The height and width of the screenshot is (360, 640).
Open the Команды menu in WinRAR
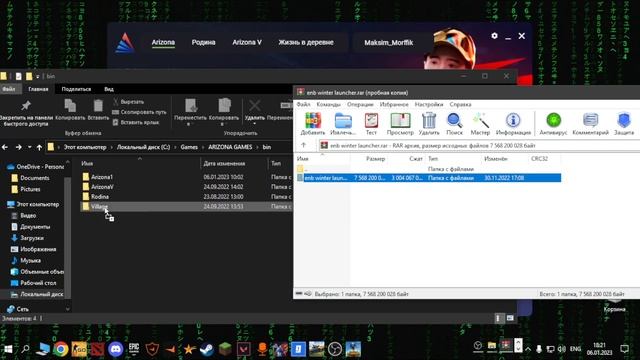[x=328, y=104]
